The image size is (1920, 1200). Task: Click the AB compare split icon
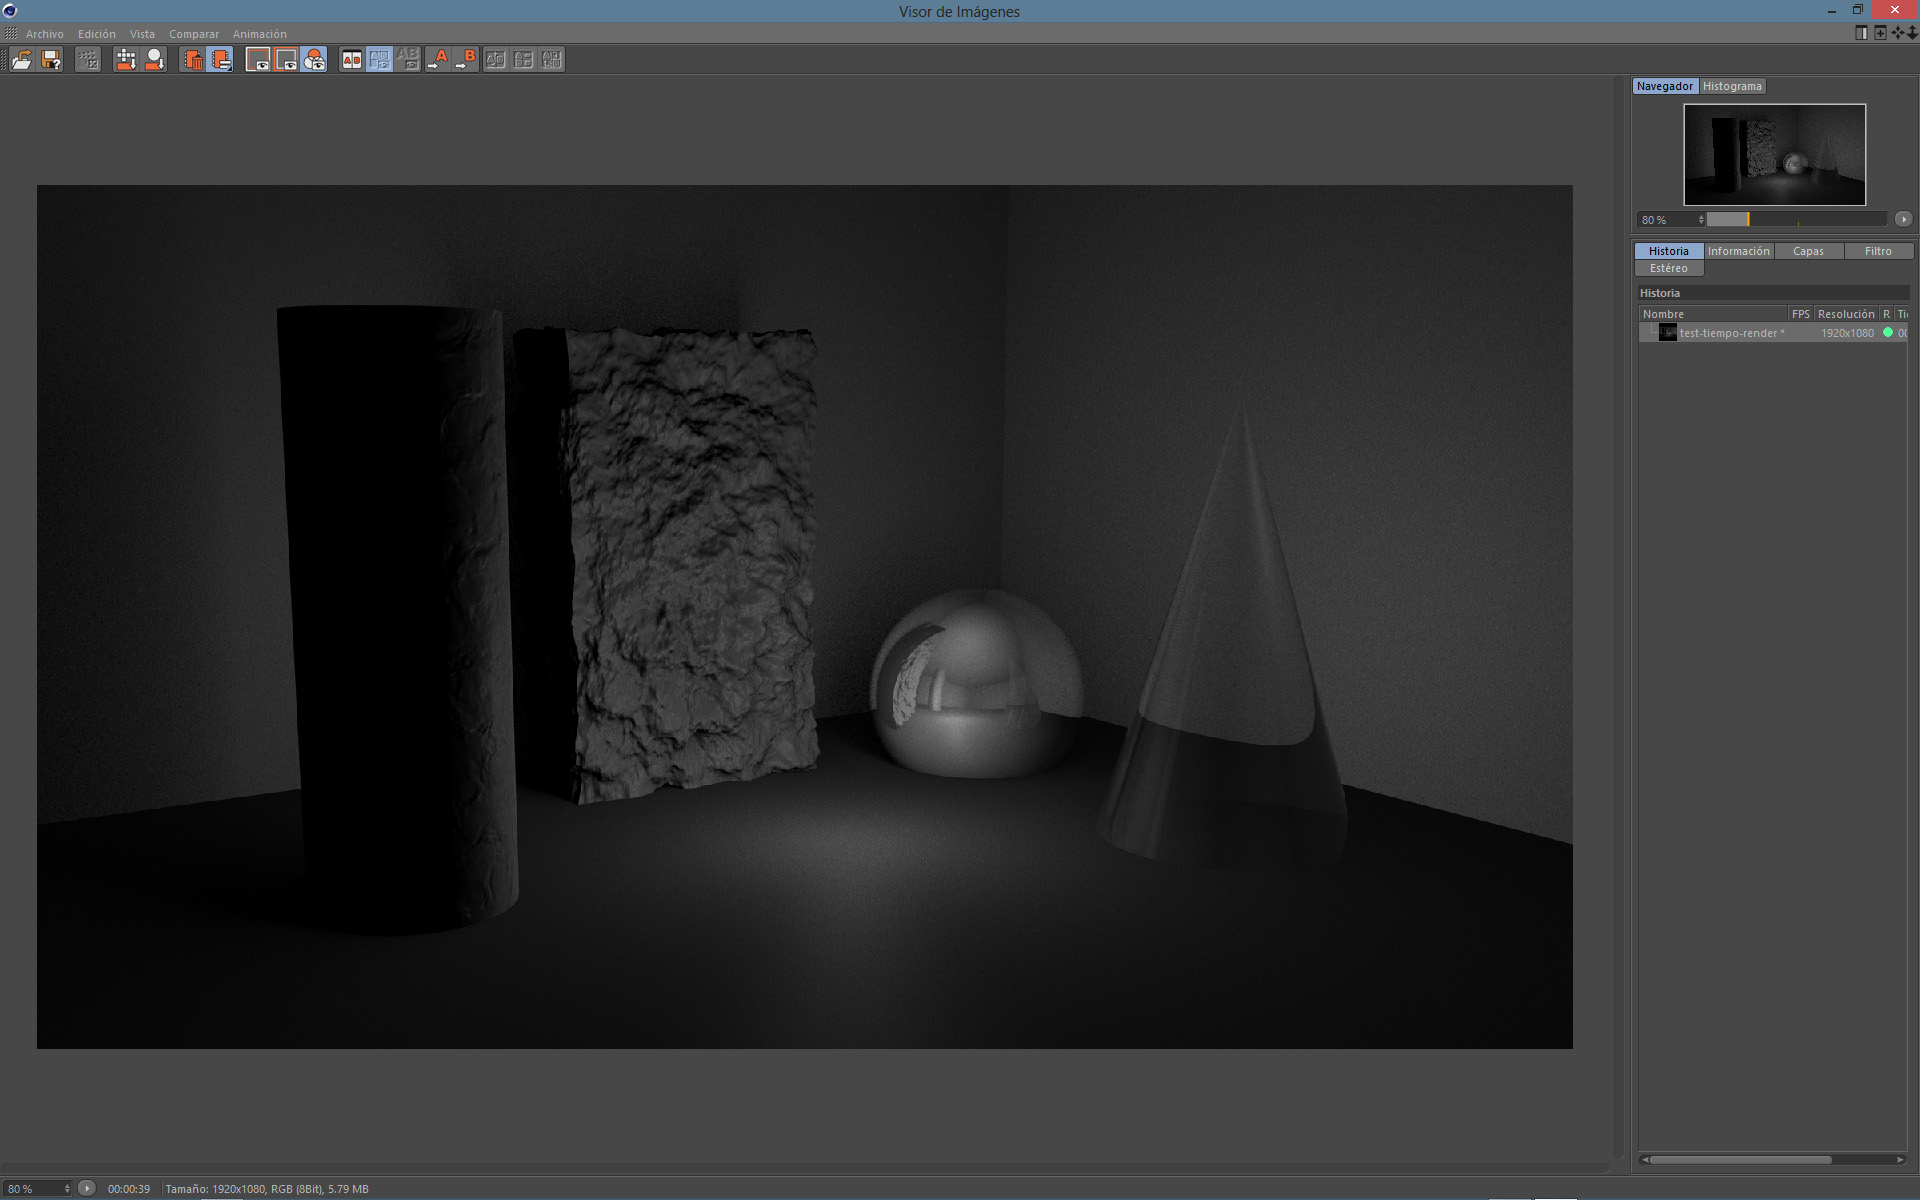click(x=351, y=60)
